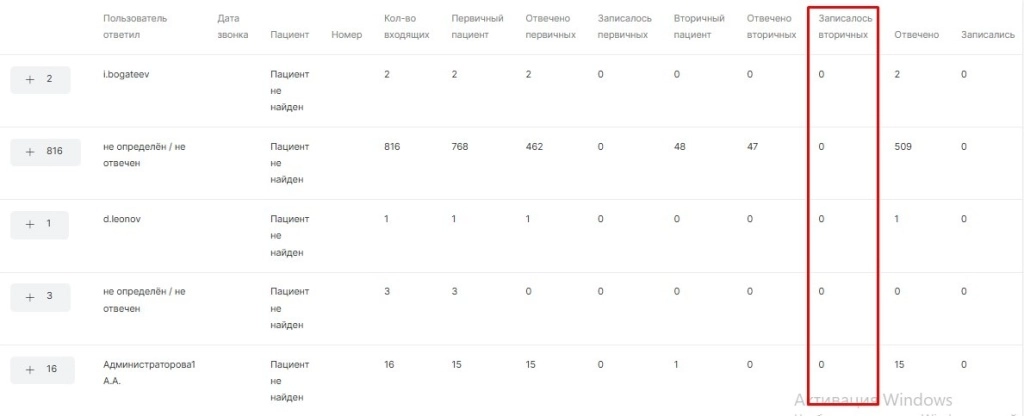This screenshot has width=1024, height=416.
Task: Click the 768 primary patients cell
Action: pos(460,147)
